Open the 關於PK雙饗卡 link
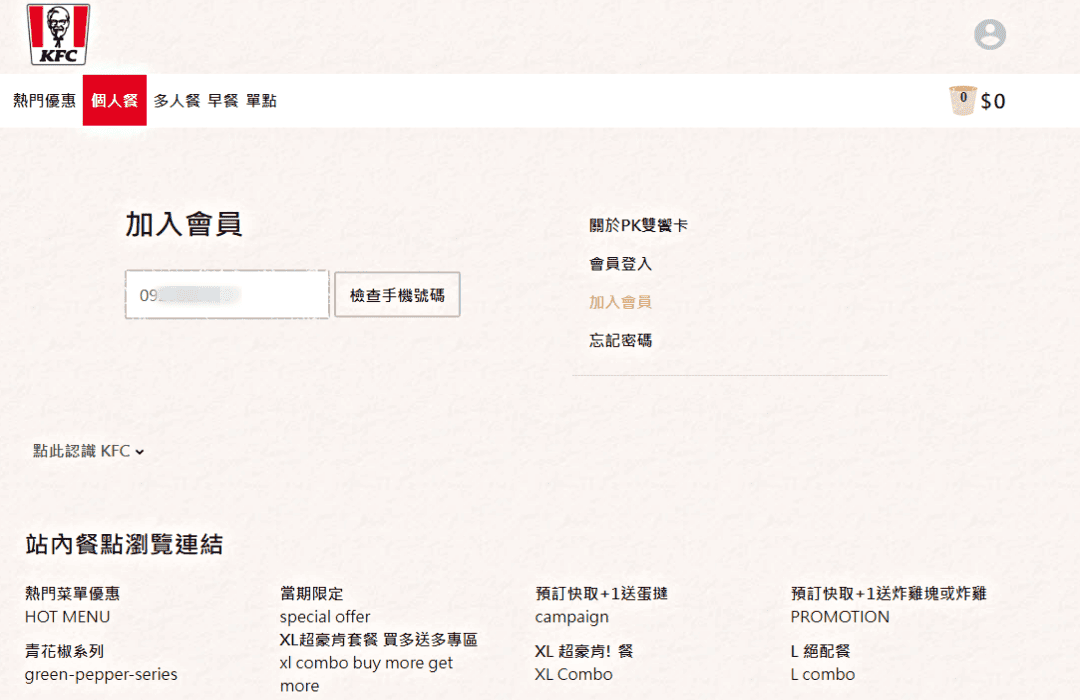 pyautogui.click(x=638, y=225)
